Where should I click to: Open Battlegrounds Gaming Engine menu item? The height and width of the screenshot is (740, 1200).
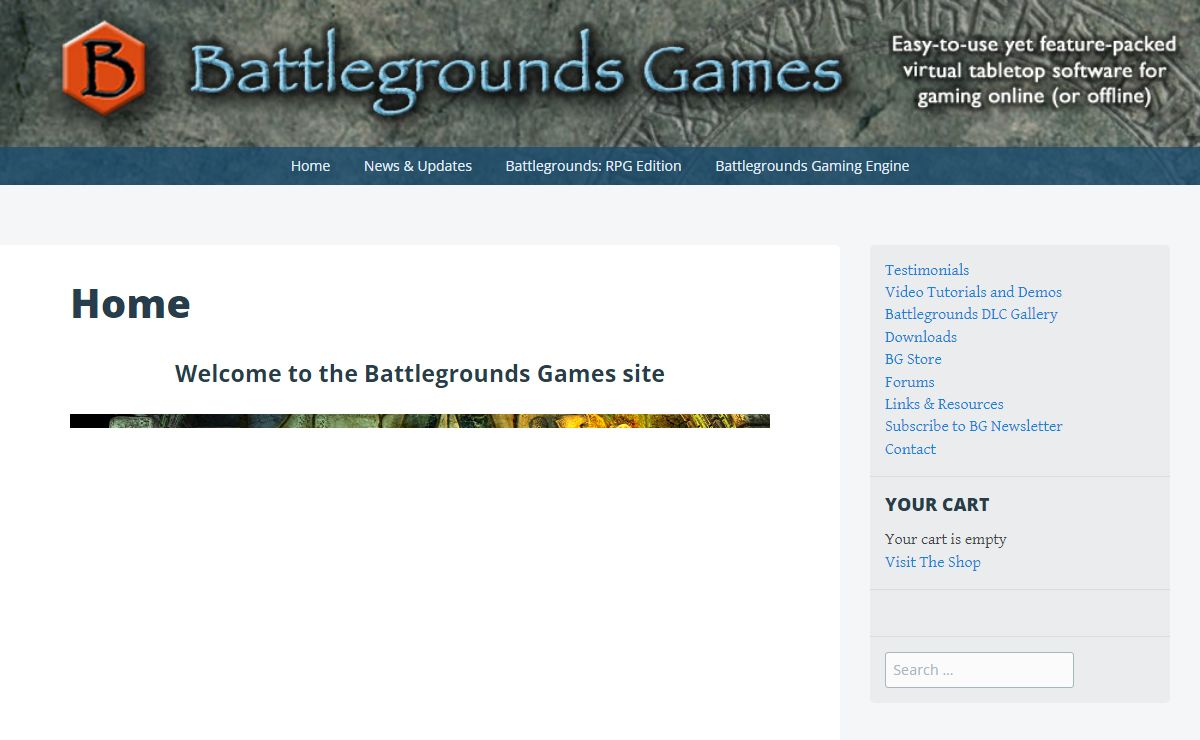812,166
